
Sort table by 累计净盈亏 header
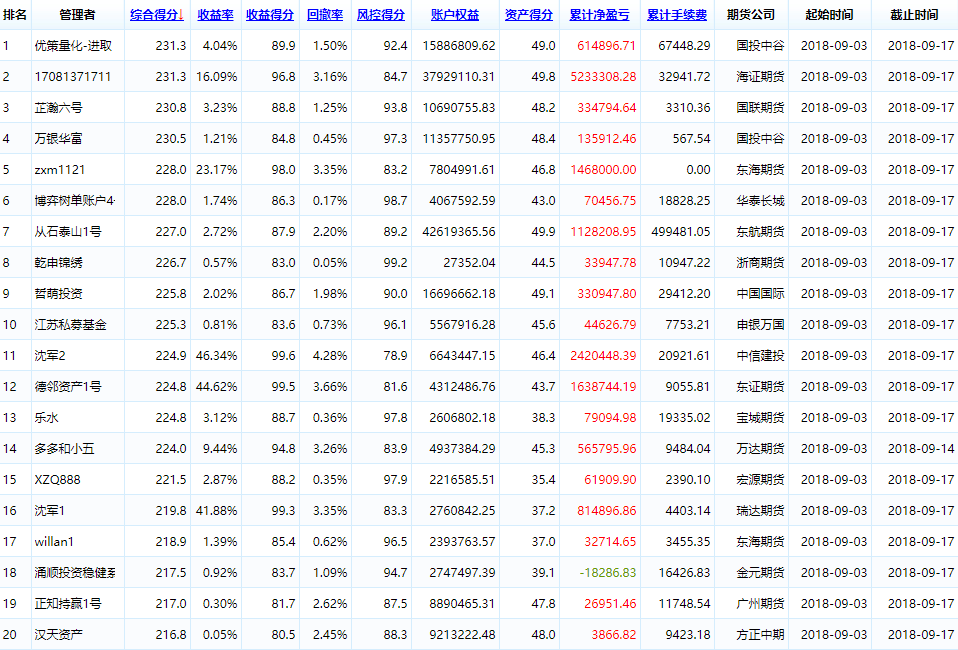pyautogui.click(x=599, y=15)
